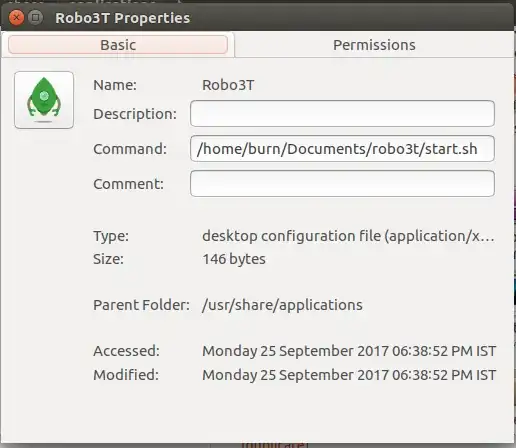Click the Robo3T rocket icon button
Viewport: 516px width, 448px height.
(x=44, y=100)
